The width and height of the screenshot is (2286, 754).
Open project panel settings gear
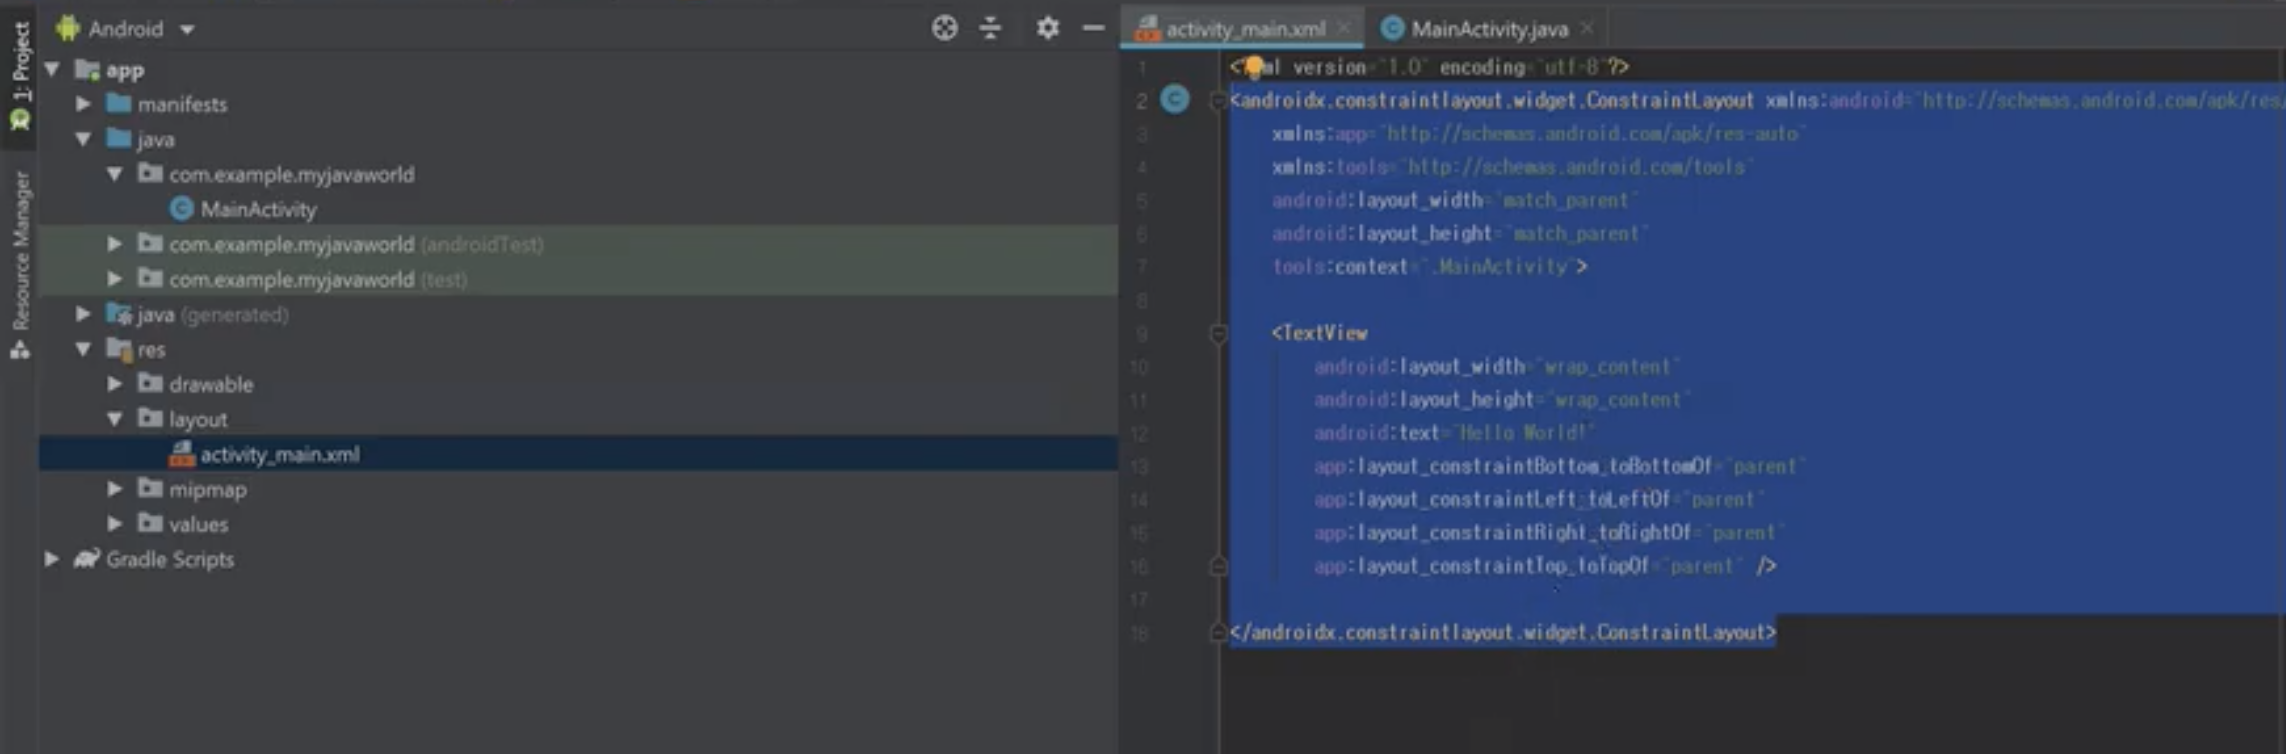[x=1047, y=28]
